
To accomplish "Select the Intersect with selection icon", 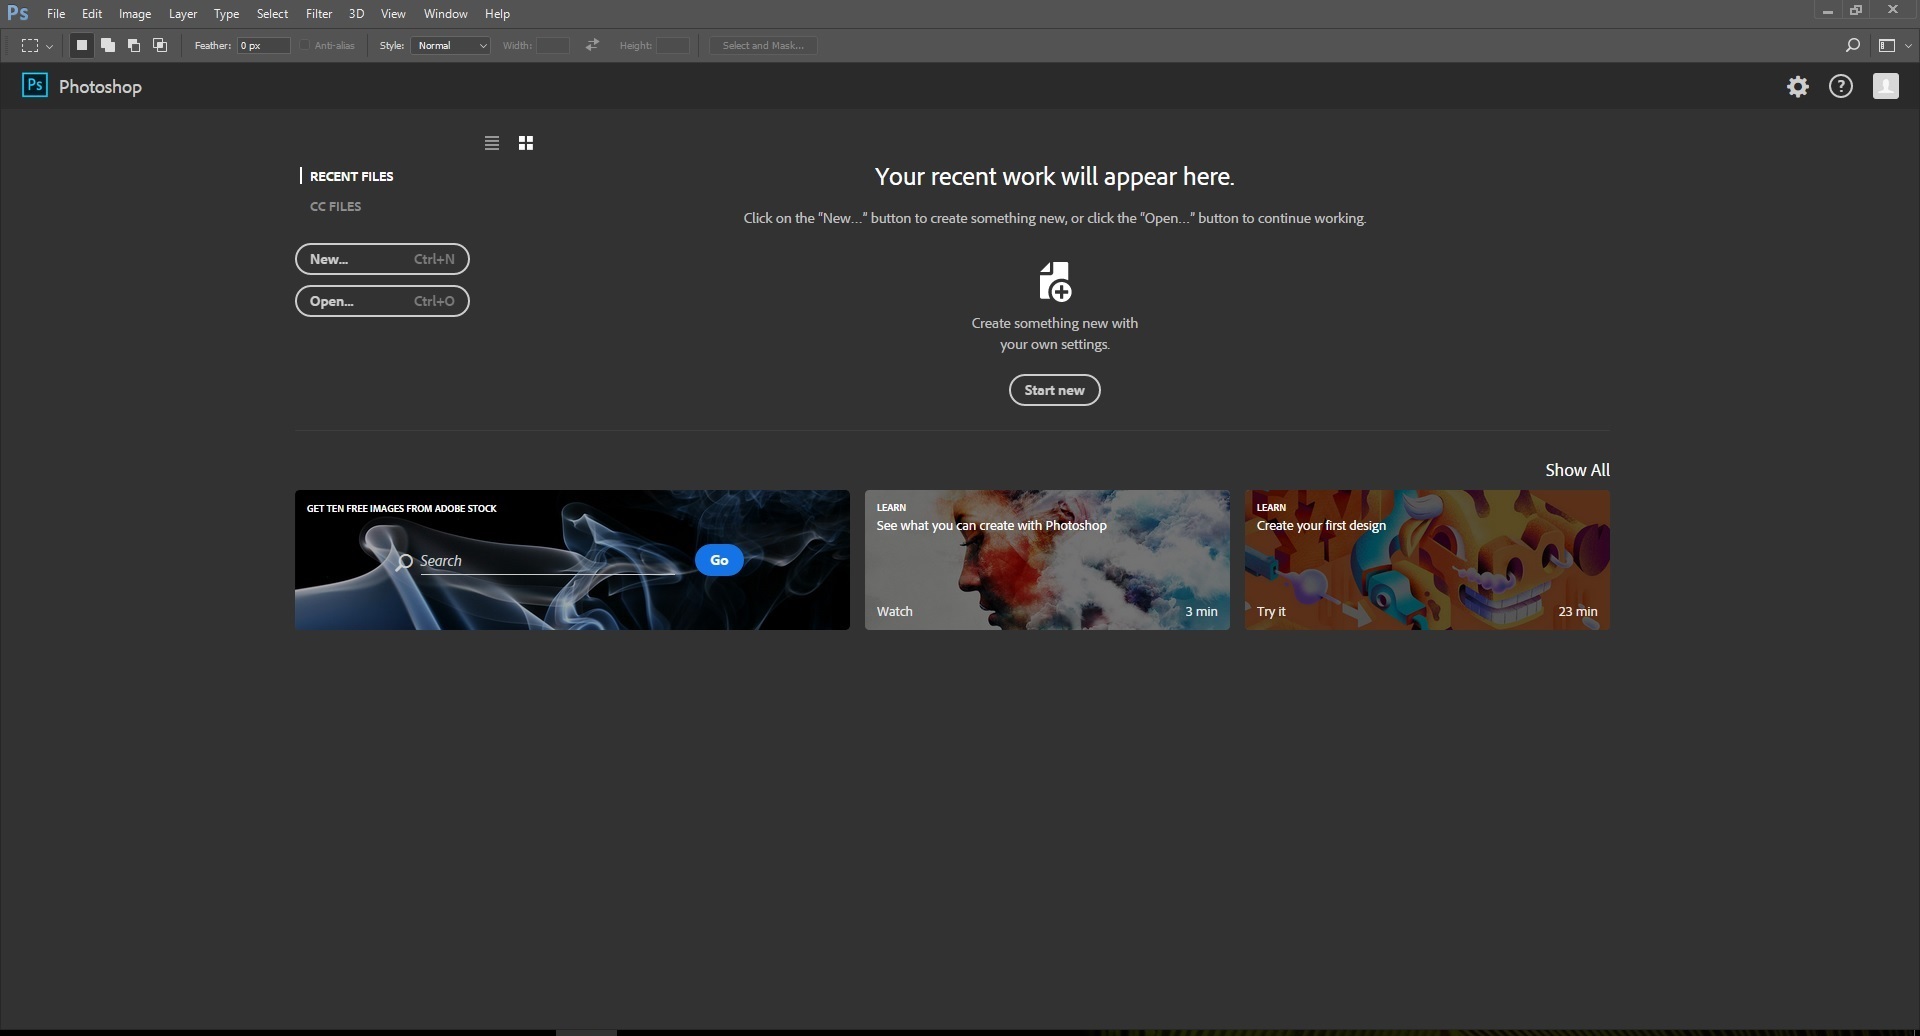I will [160, 45].
